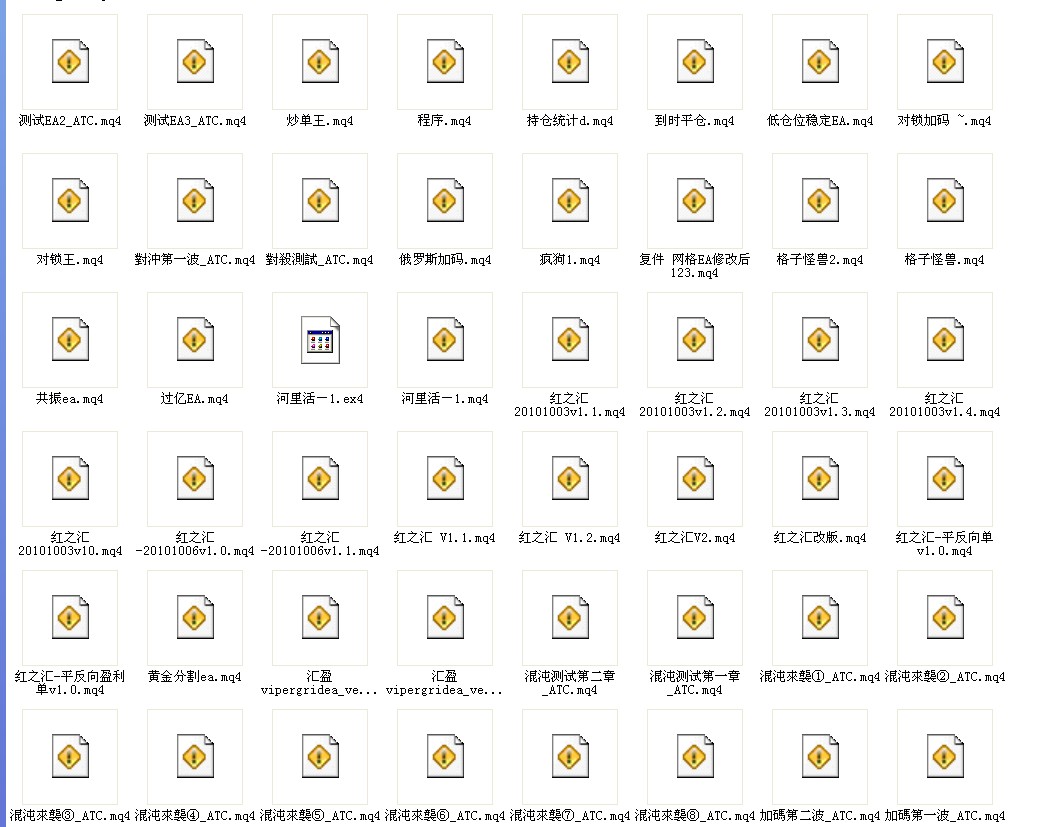
Task: Click the 加碼第一波_ATC.mq4 file icon
Action: click(x=944, y=757)
